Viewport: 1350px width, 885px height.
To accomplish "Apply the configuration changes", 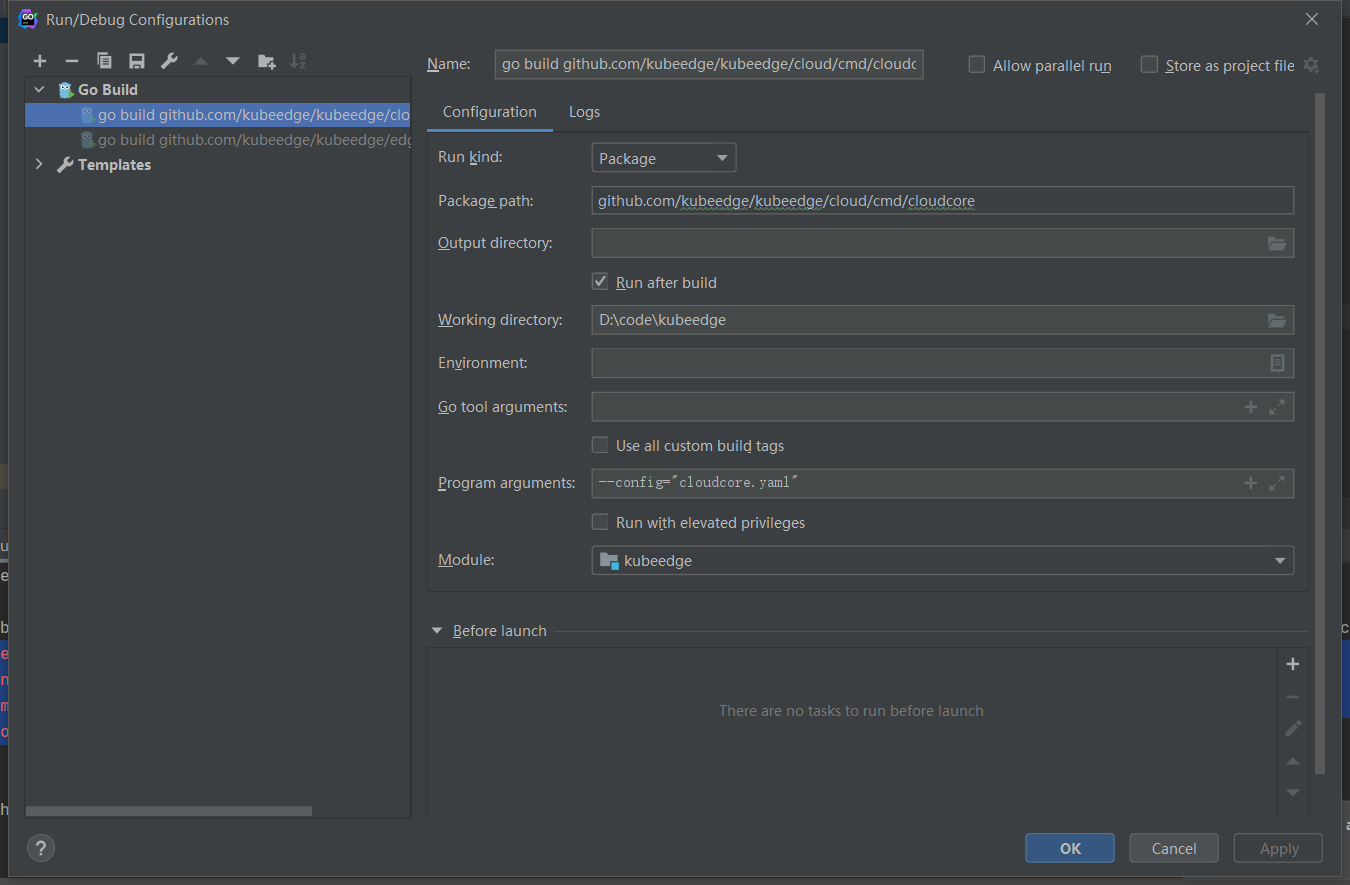I will point(1277,847).
